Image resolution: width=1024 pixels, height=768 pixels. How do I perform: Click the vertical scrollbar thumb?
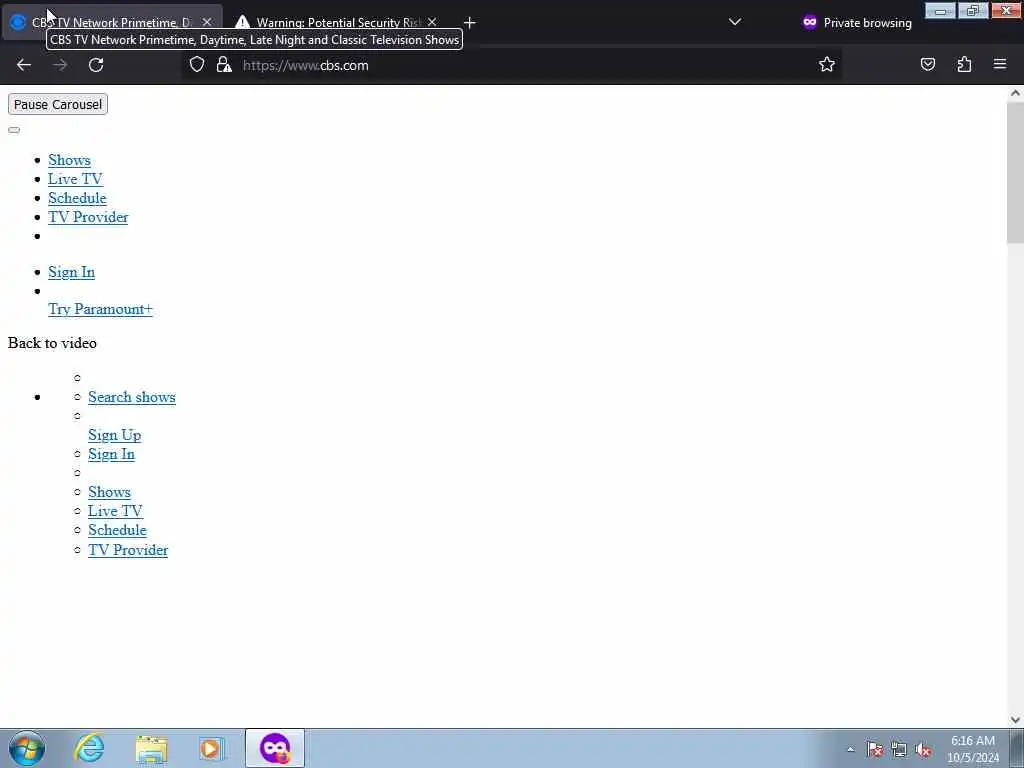pos(1015,172)
